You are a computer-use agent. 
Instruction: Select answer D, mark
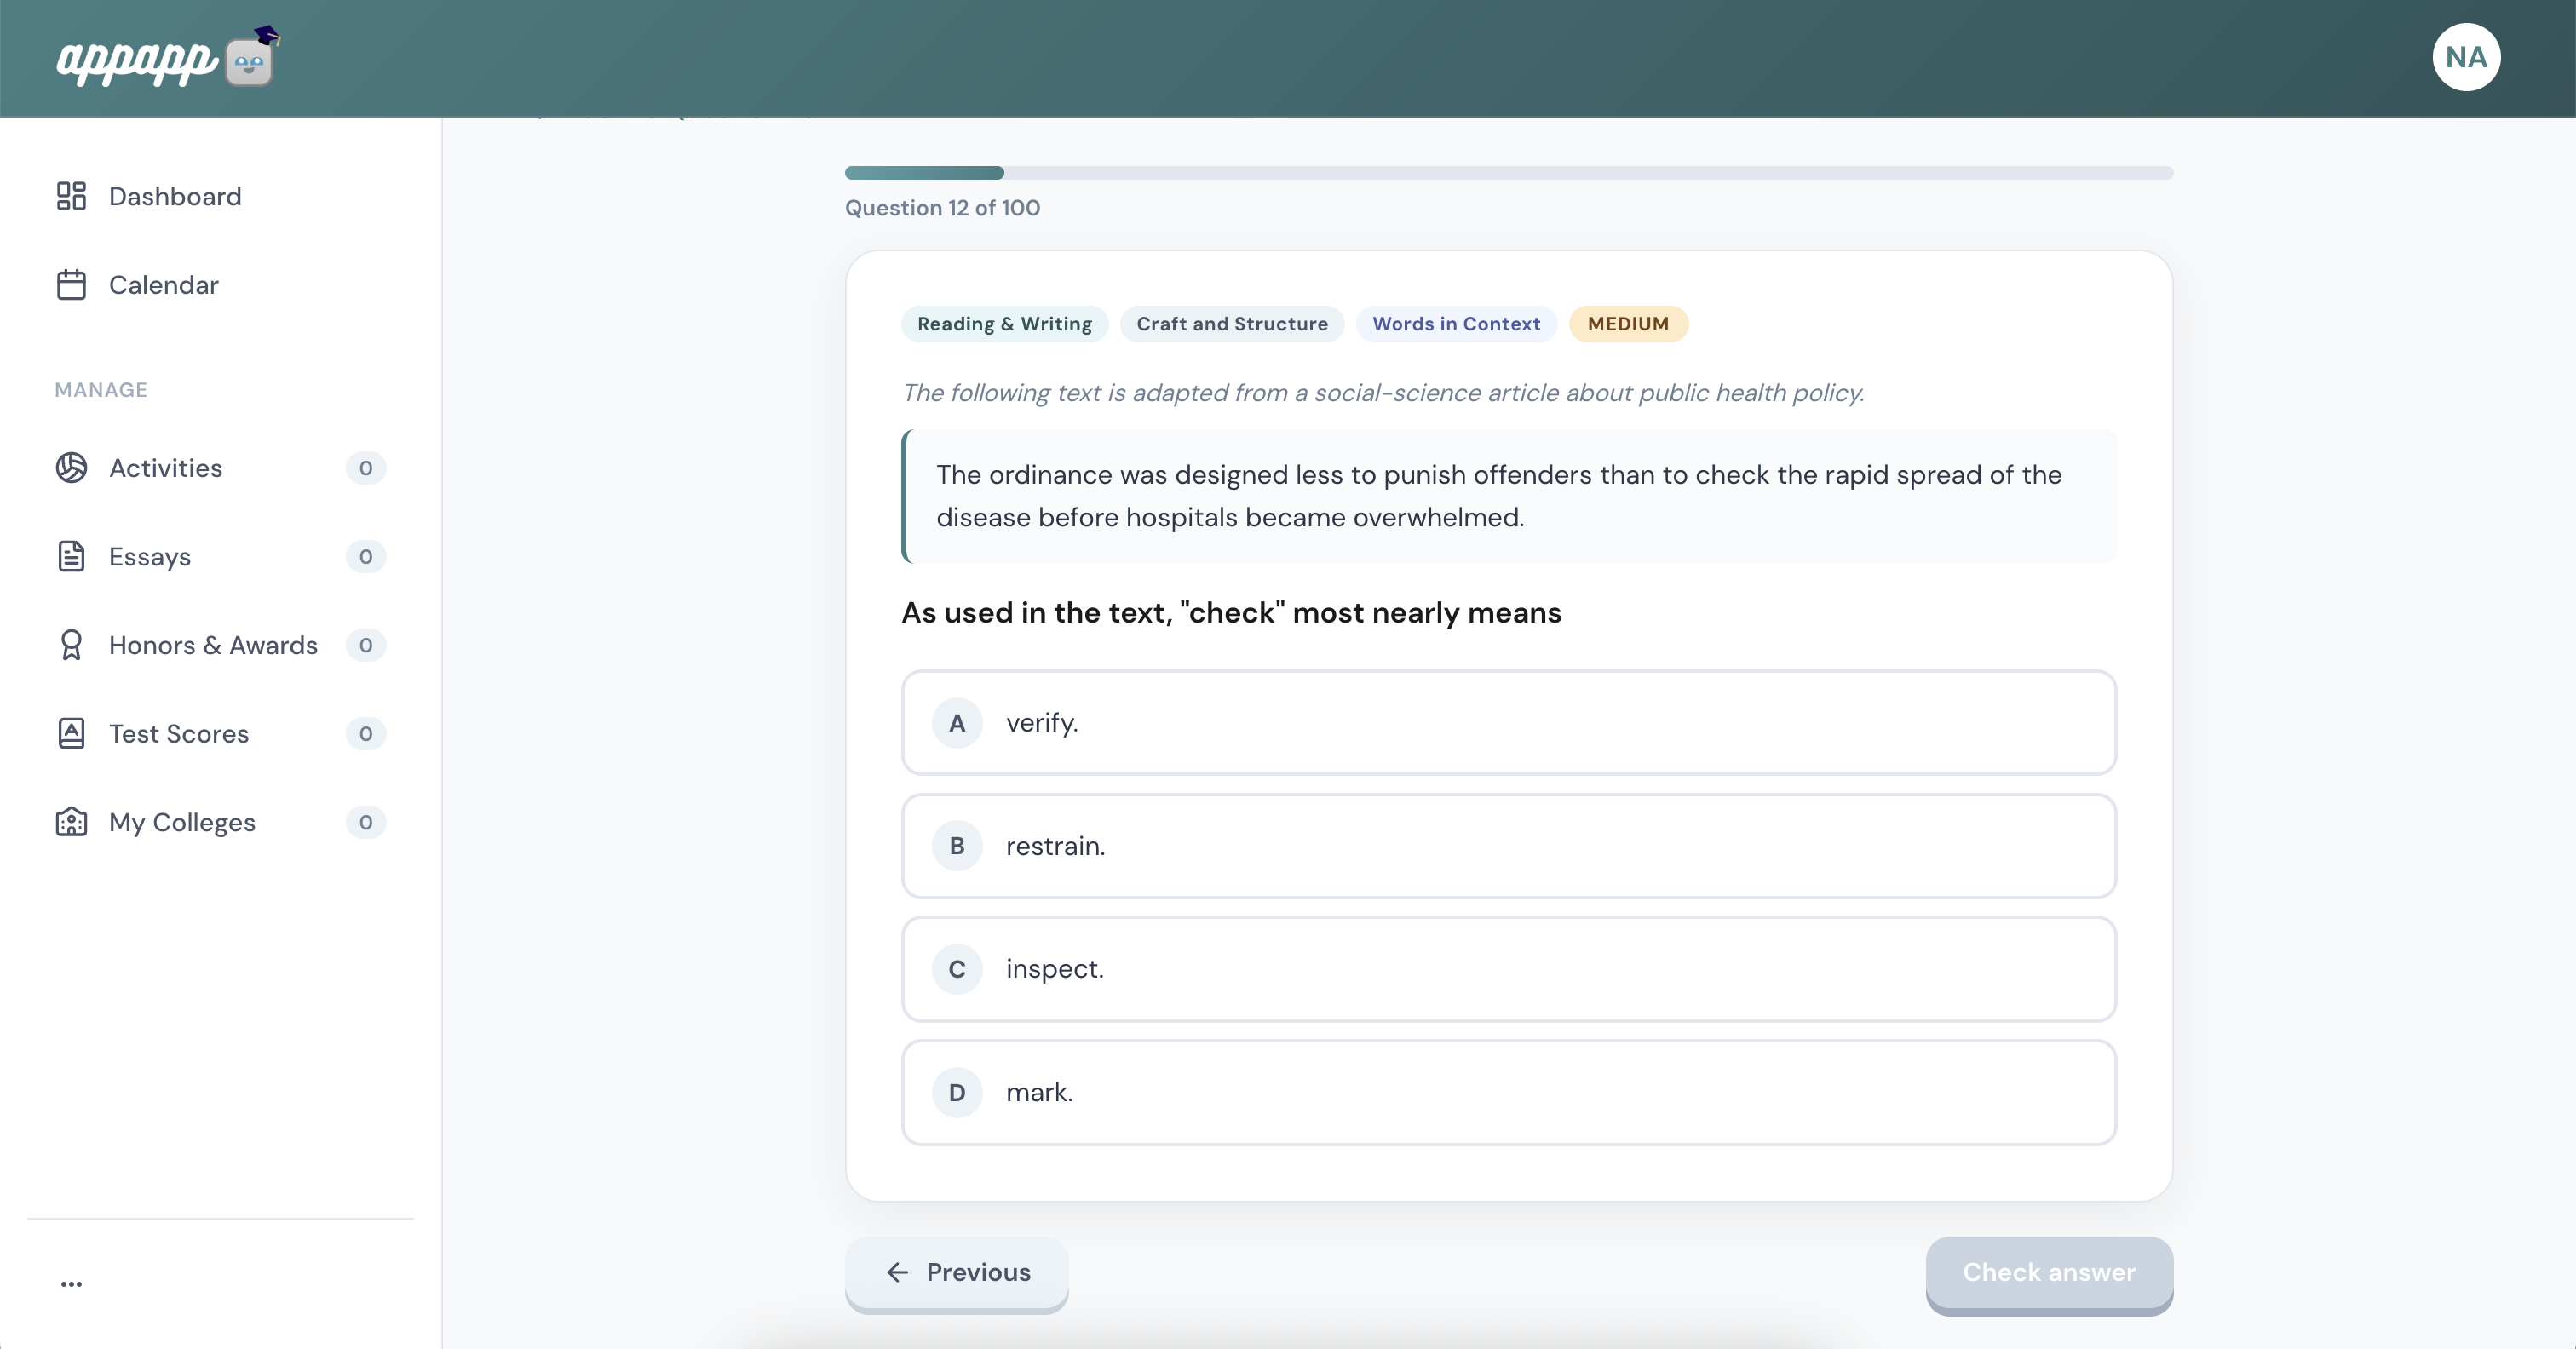(1508, 1093)
